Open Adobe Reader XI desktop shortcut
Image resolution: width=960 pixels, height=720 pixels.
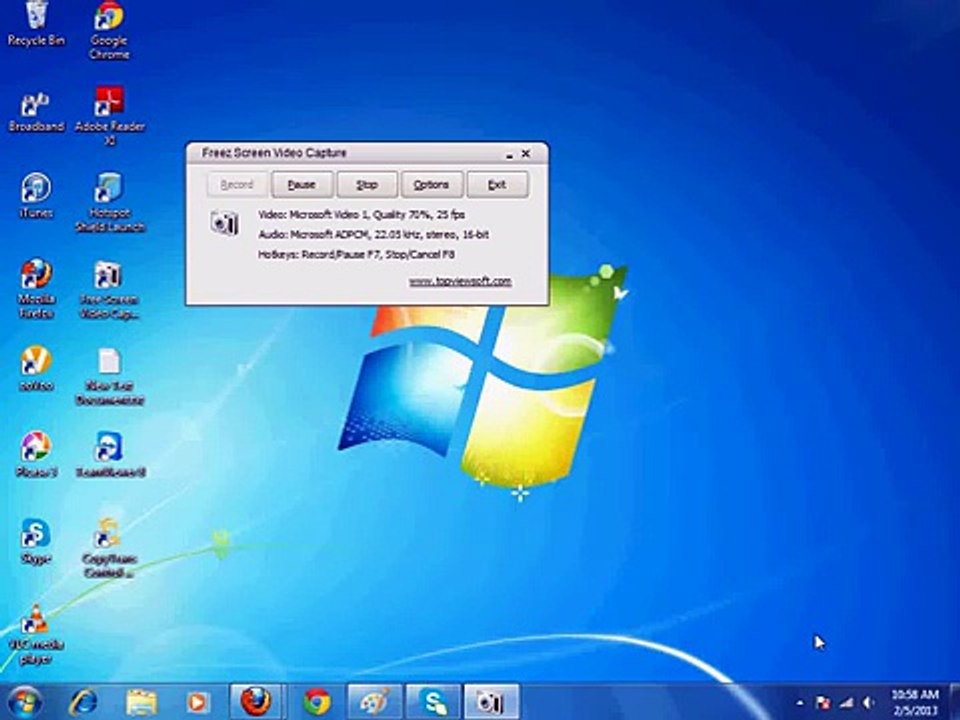pos(110,116)
